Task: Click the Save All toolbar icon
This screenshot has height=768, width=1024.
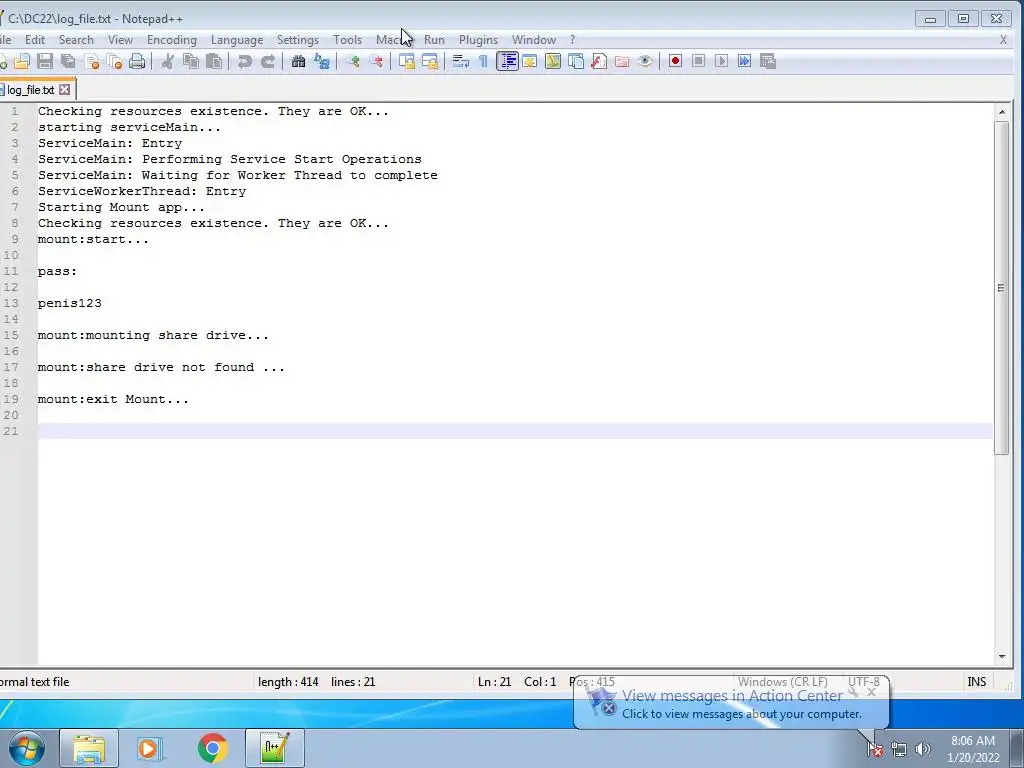Action: 68,61
